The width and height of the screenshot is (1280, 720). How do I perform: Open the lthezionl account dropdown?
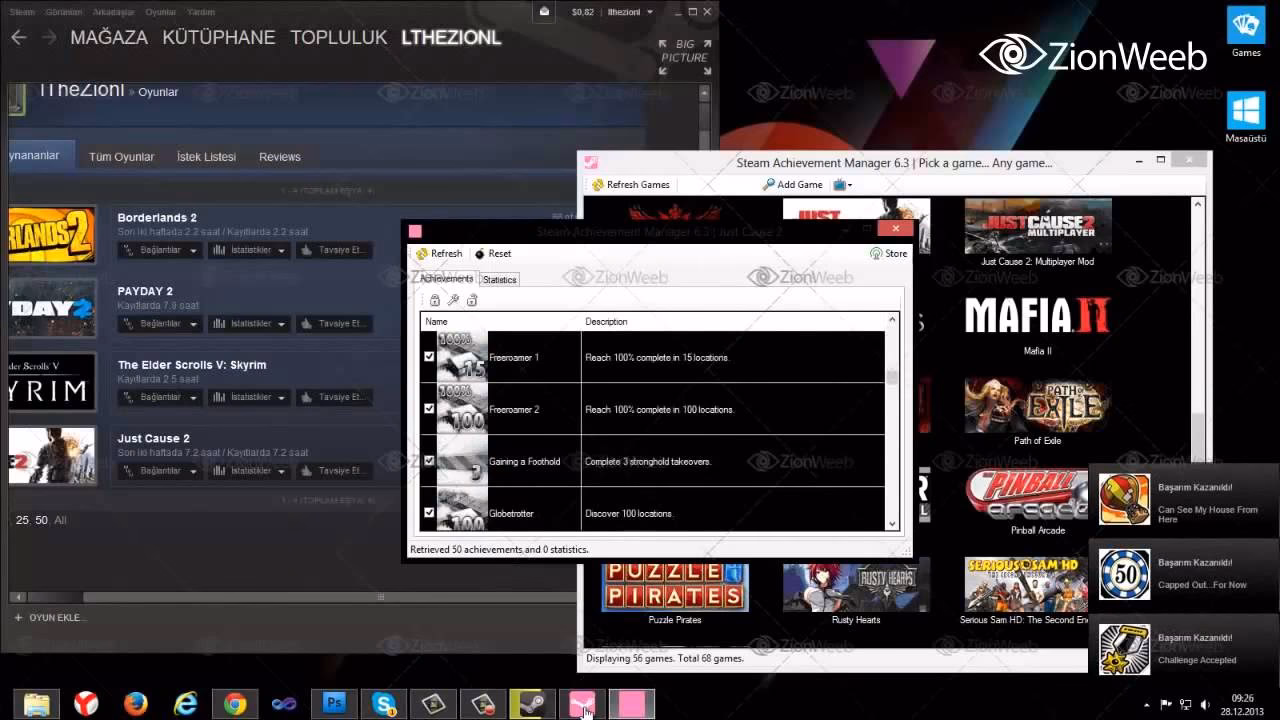631,12
